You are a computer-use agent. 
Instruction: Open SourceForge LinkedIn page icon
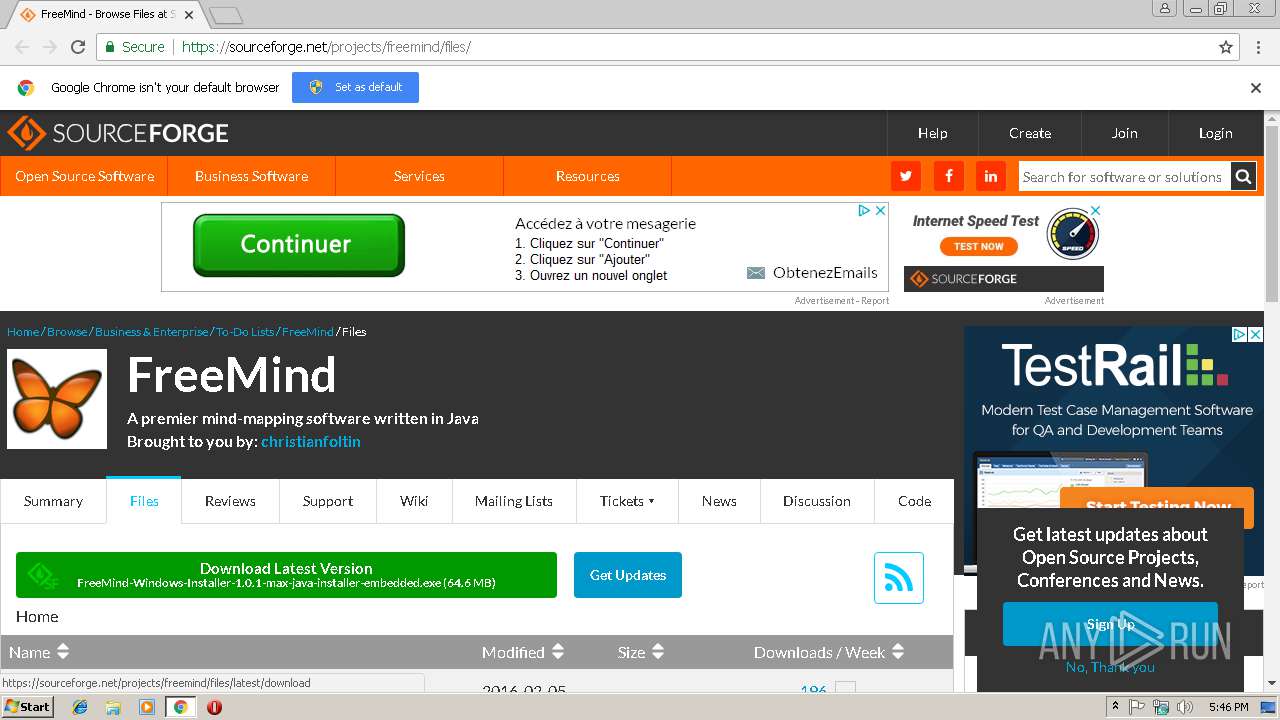tap(990, 176)
